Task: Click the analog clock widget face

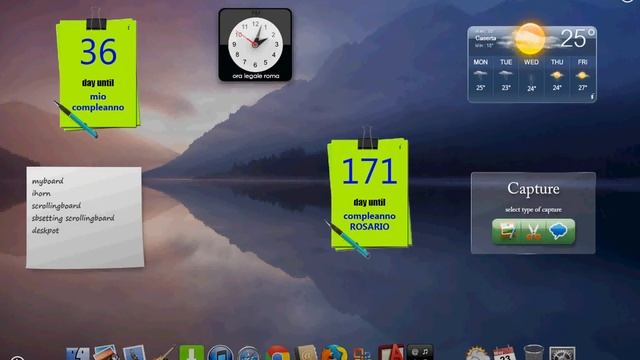Action: pyautogui.click(x=255, y=44)
